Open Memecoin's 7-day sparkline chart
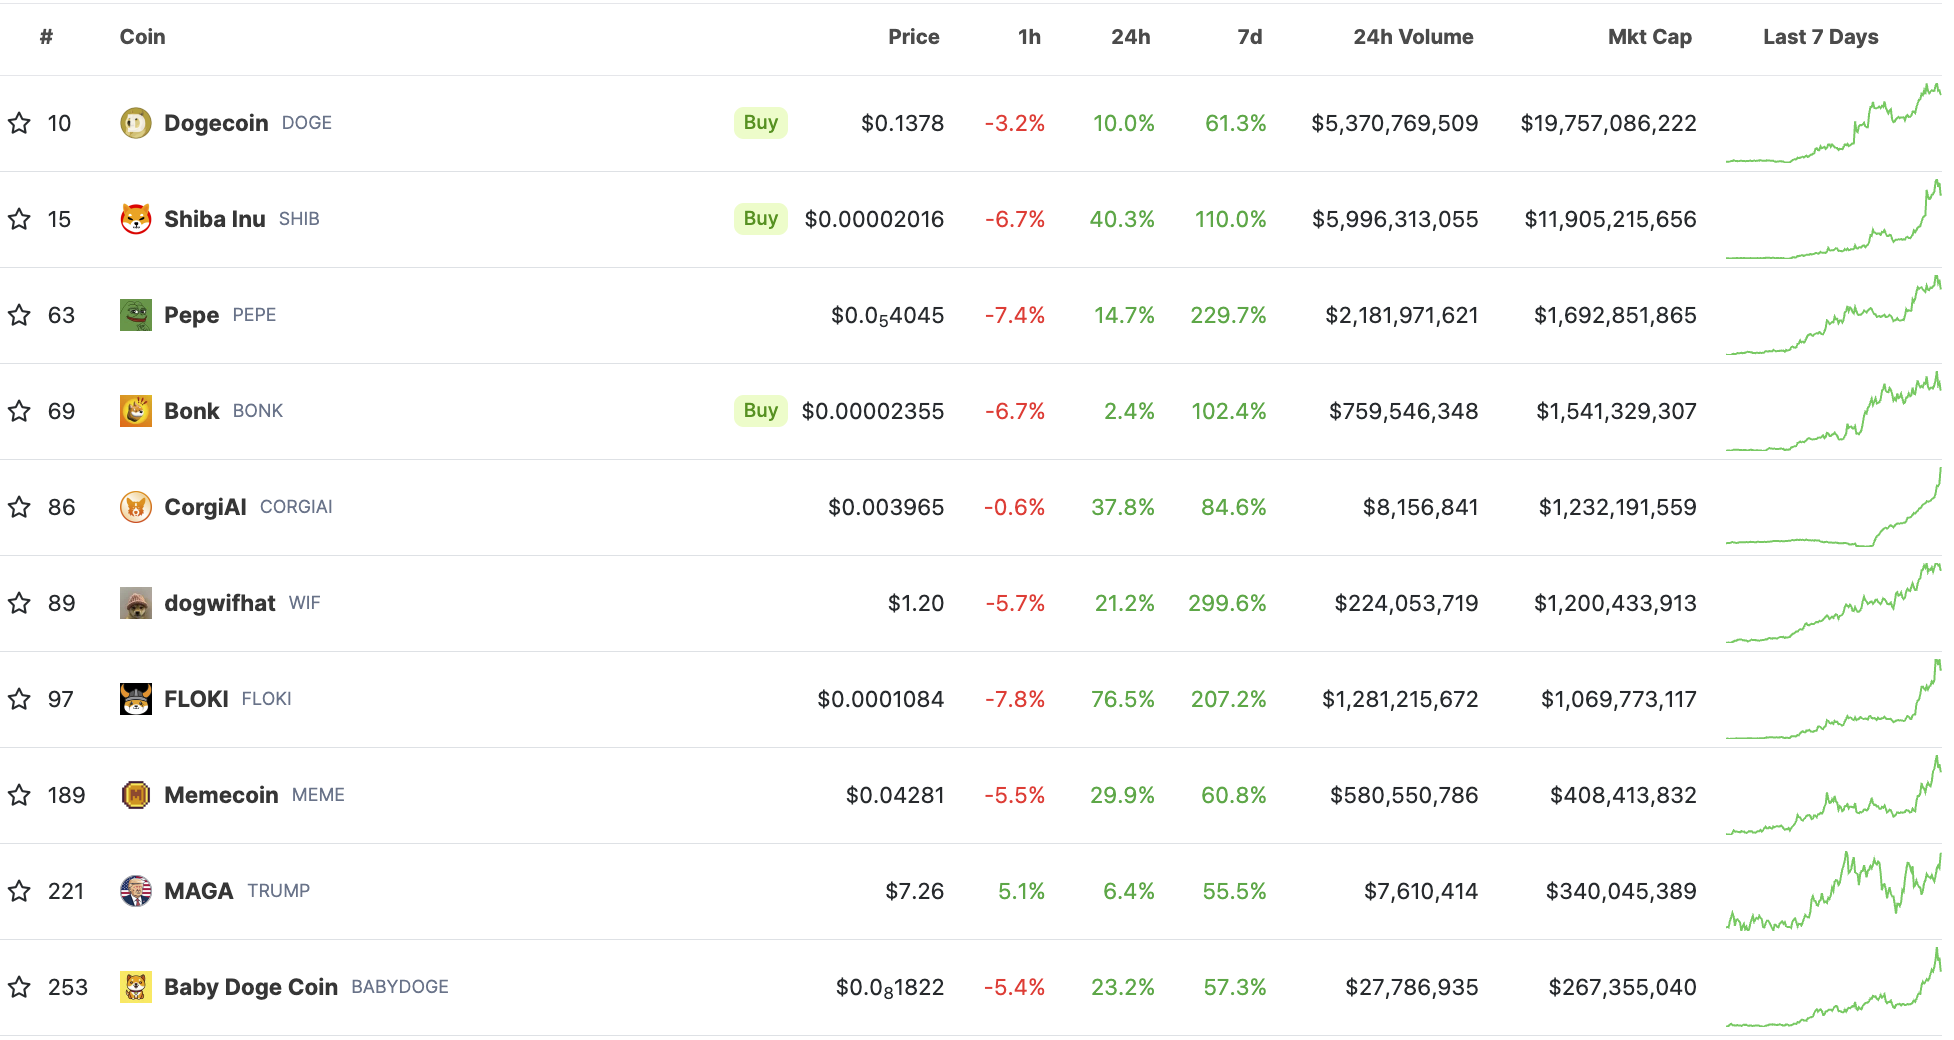The height and width of the screenshot is (1040, 1954). 1833,795
